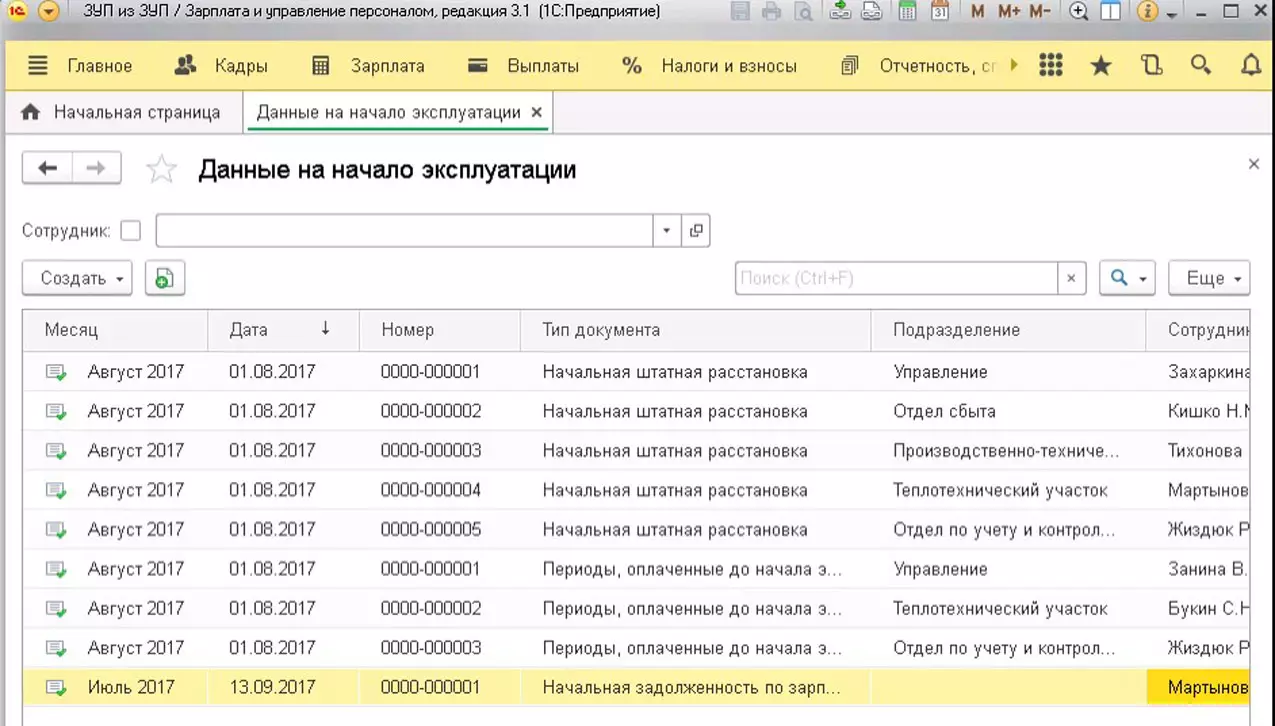The height and width of the screenshot is (726, 1275).
Task: Click the Print icon in the title bar
Action: pyautogui.click(x=771, y=12)
